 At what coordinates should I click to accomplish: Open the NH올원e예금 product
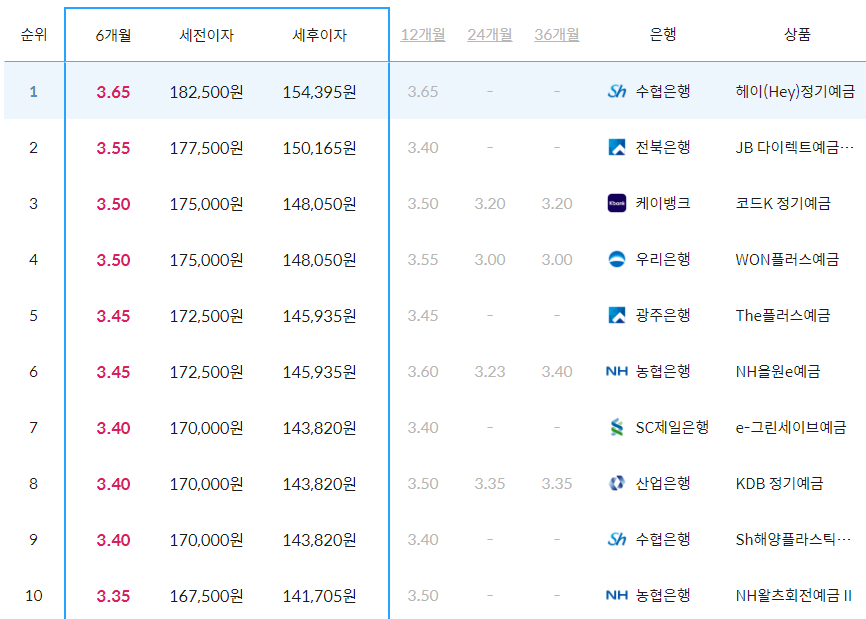(778, 371)
